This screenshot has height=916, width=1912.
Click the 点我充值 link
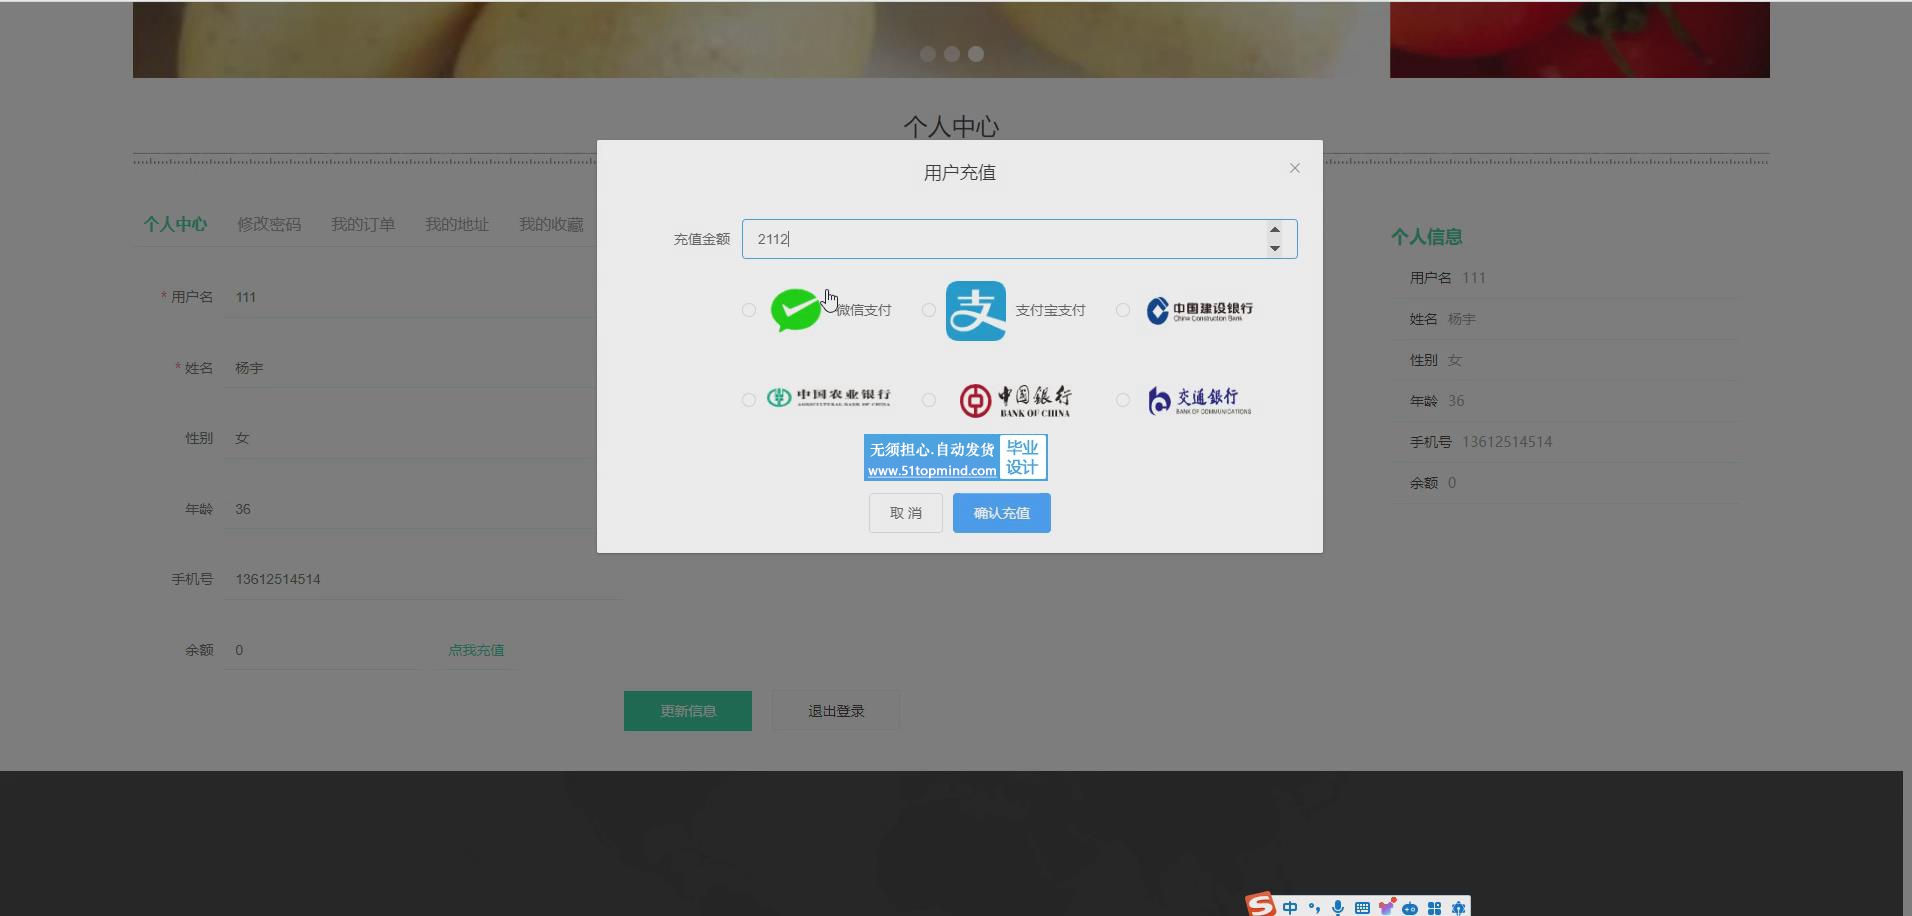click(476, 650)
